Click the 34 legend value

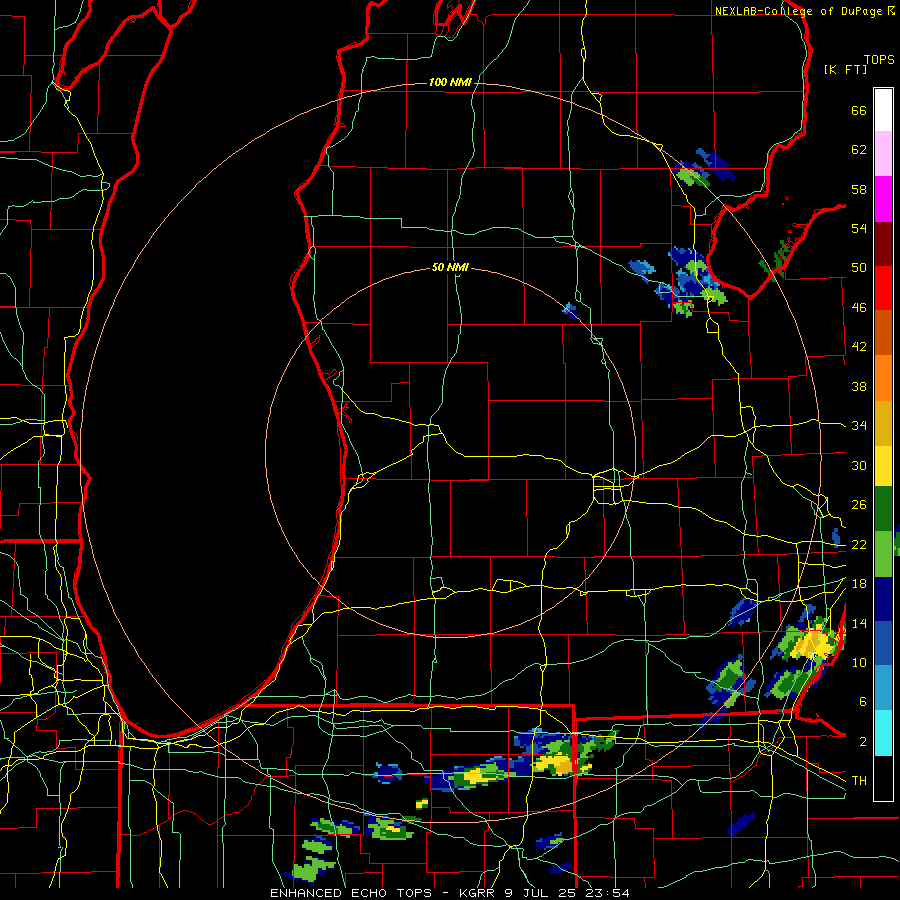tap(859, 426)
